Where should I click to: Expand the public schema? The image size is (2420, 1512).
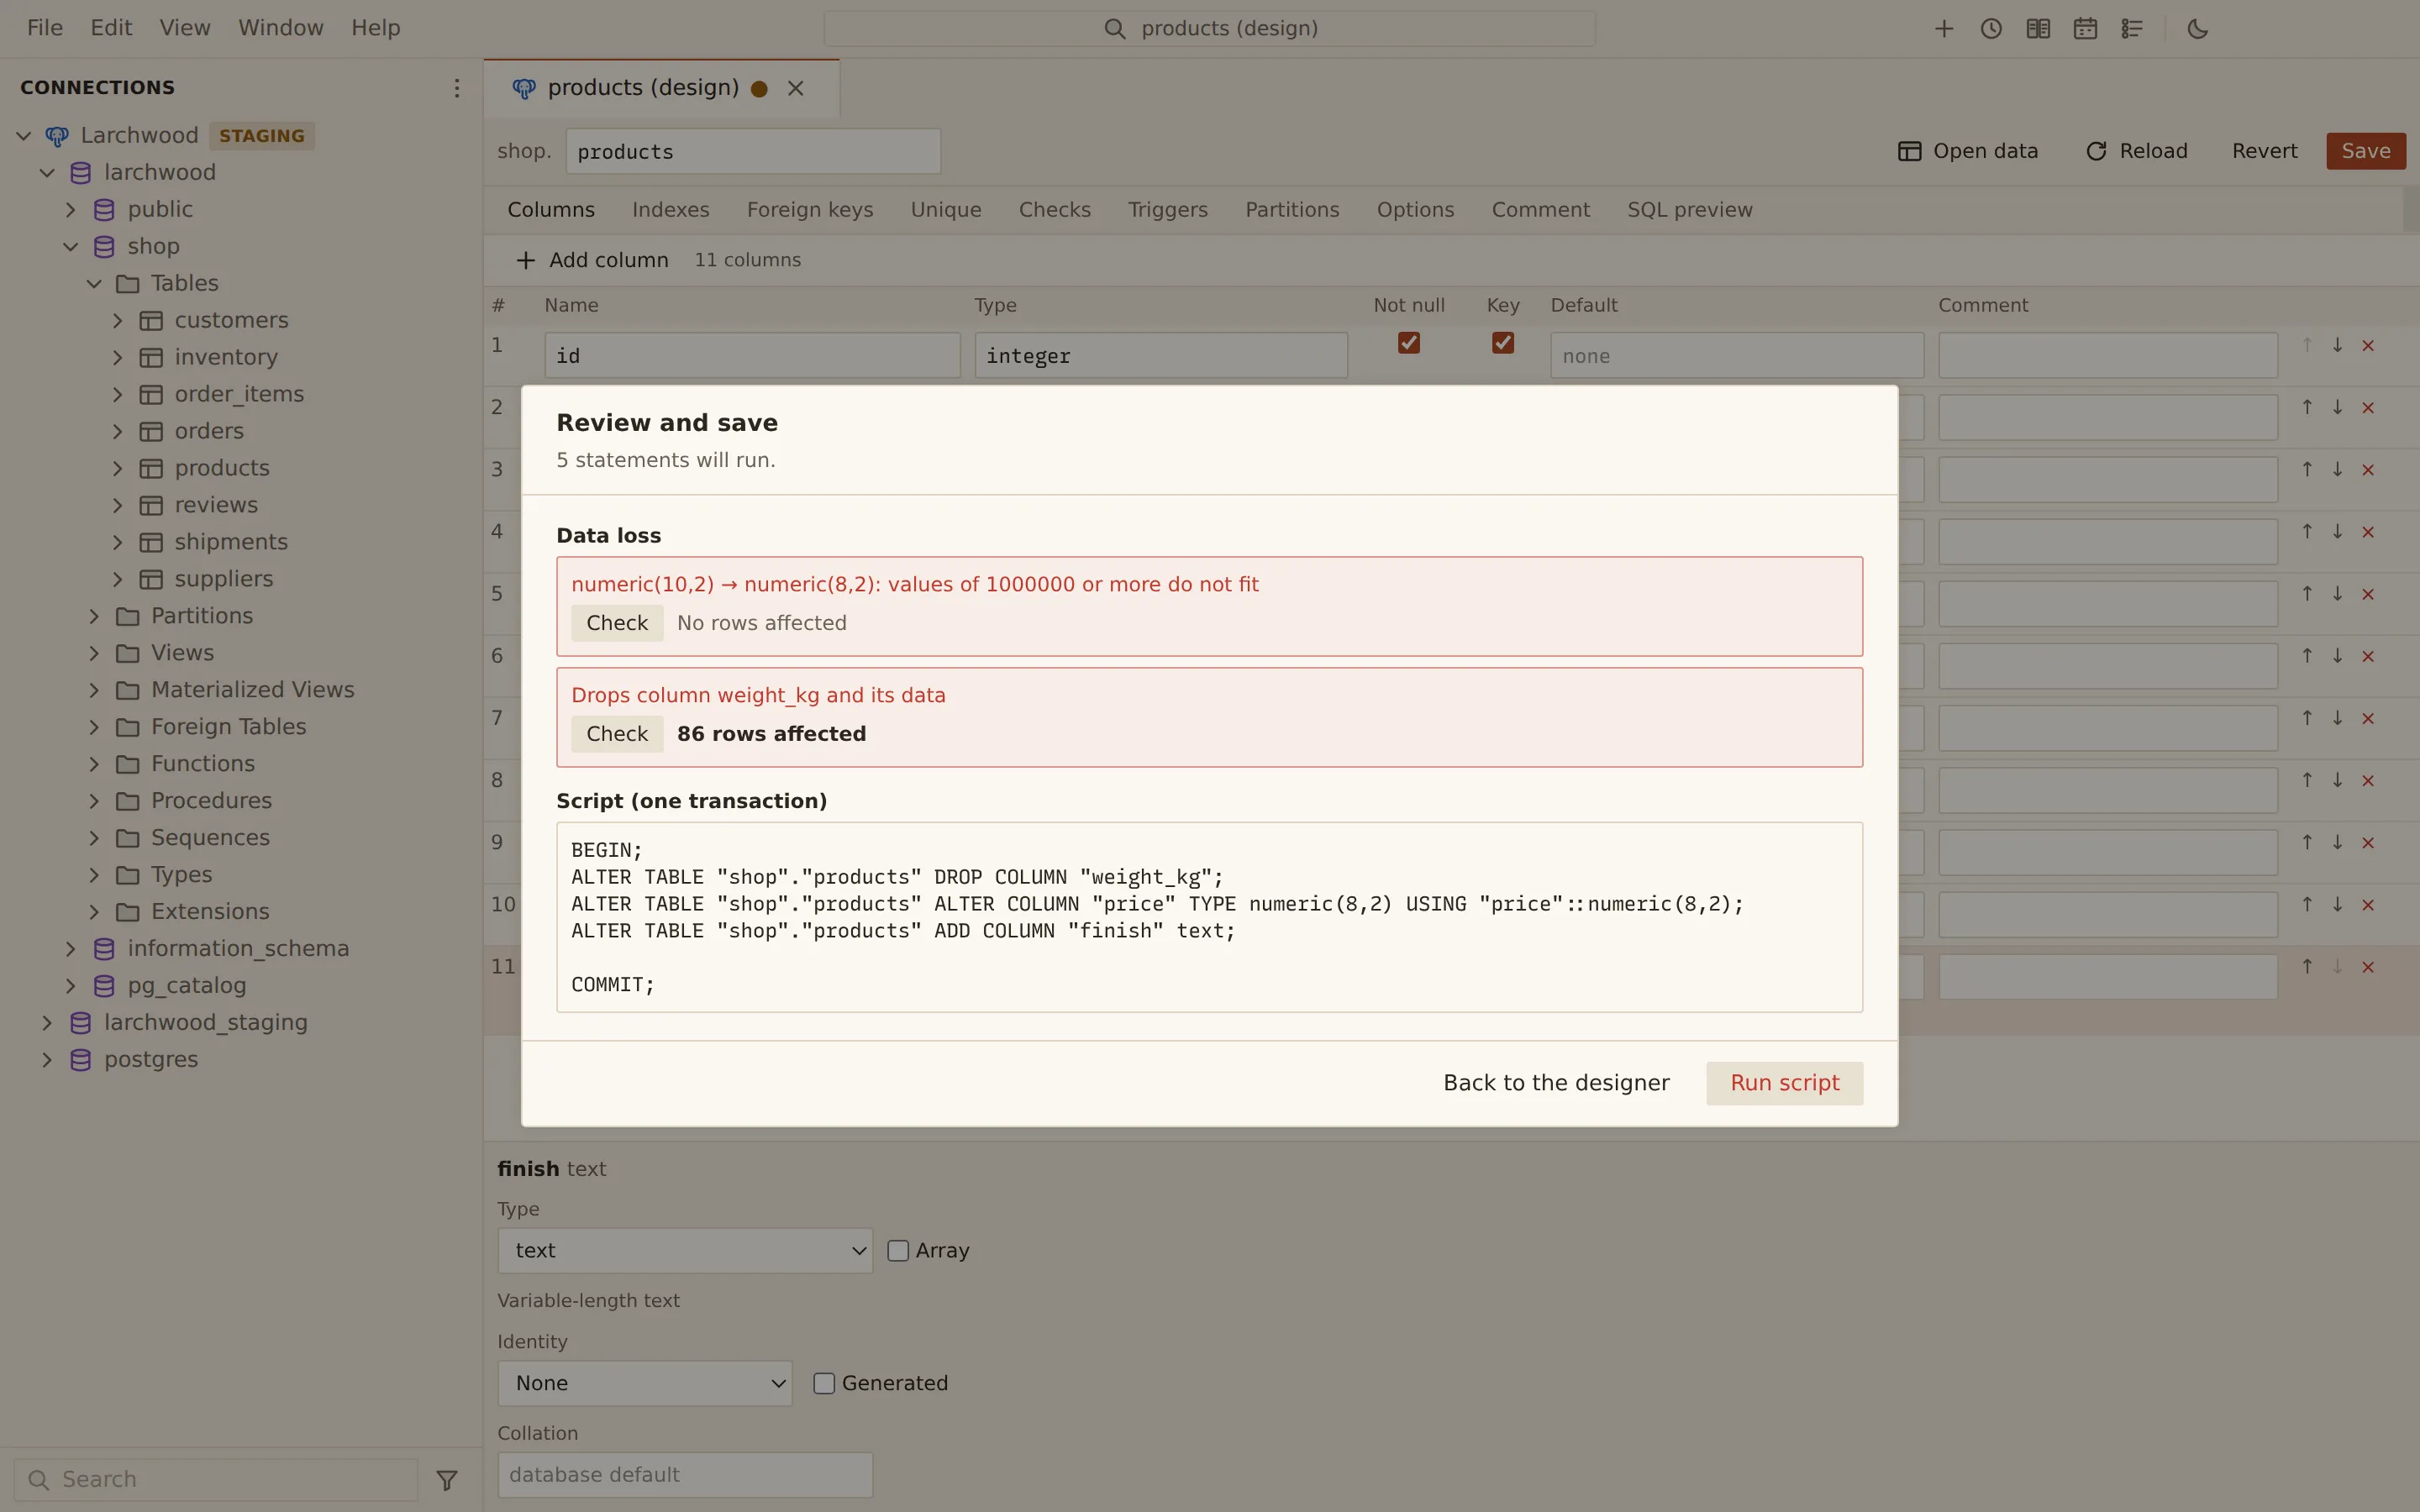[70, 210]
